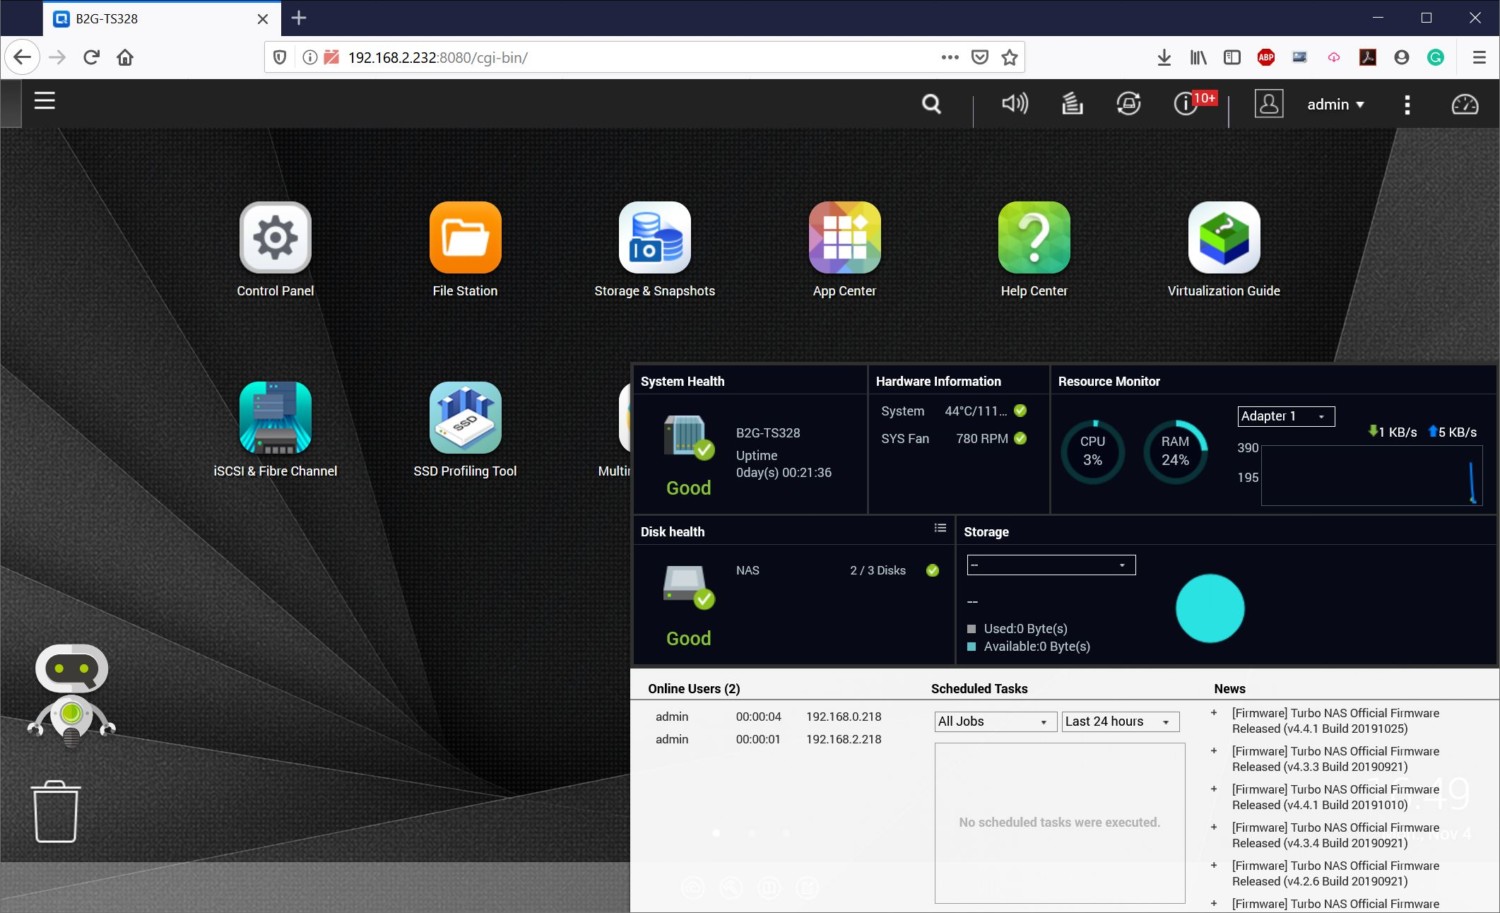Reload the page in Firefox
Screen dimensions: 1500x913
91,57
